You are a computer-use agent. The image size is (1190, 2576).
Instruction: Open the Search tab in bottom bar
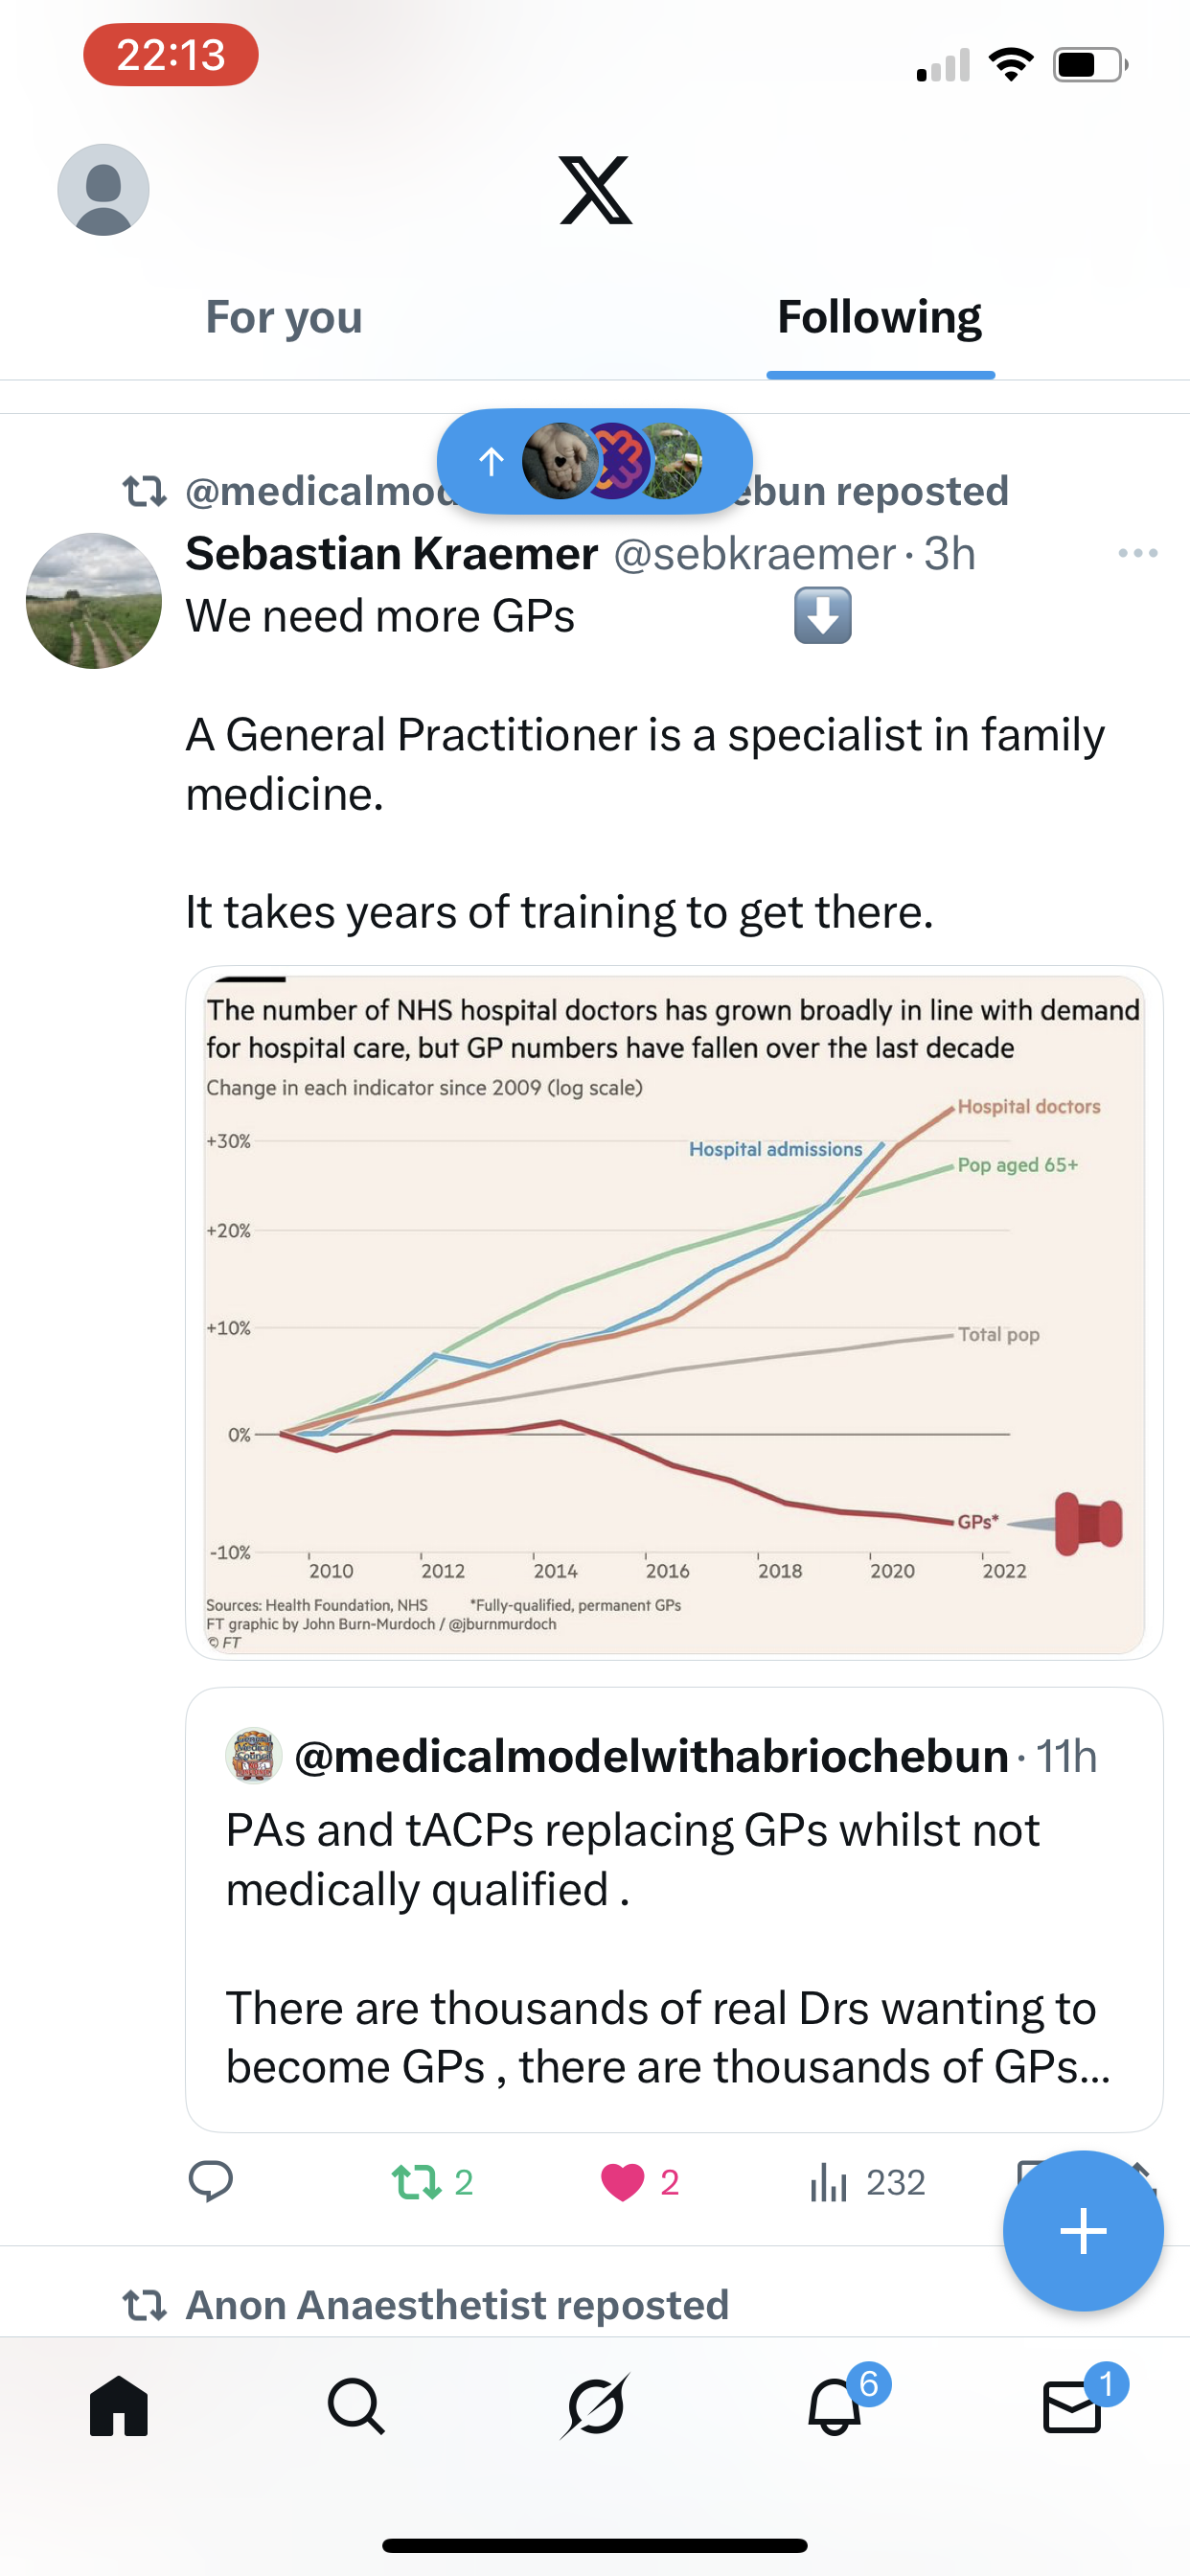click(x=356, y=2406)
